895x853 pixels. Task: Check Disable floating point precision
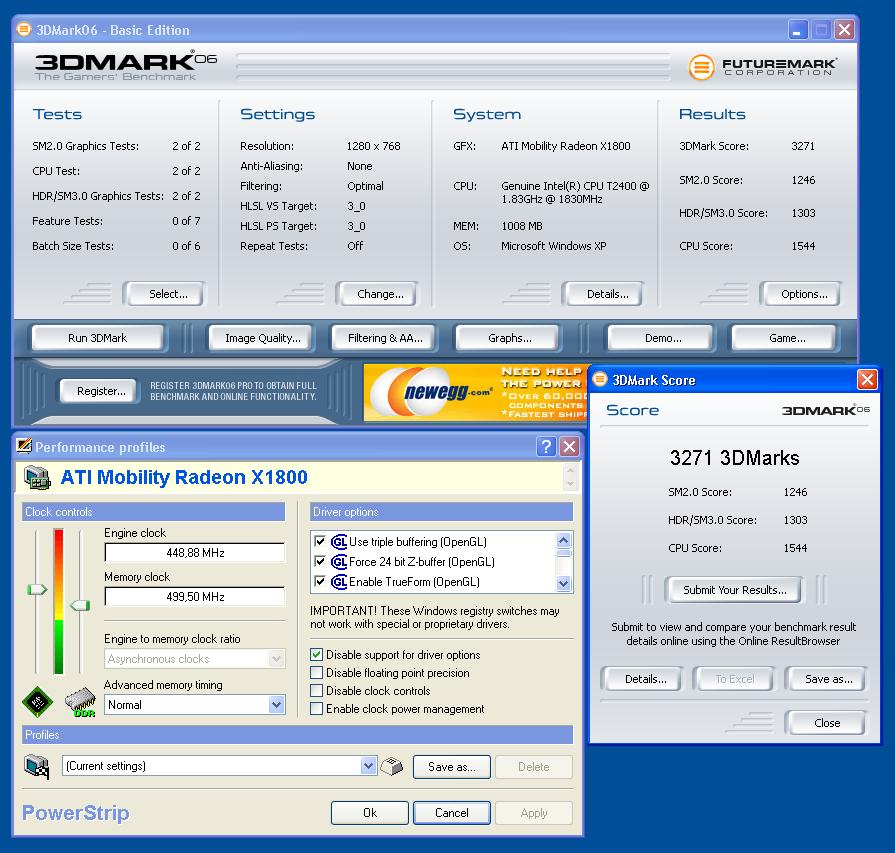point(316,673)
